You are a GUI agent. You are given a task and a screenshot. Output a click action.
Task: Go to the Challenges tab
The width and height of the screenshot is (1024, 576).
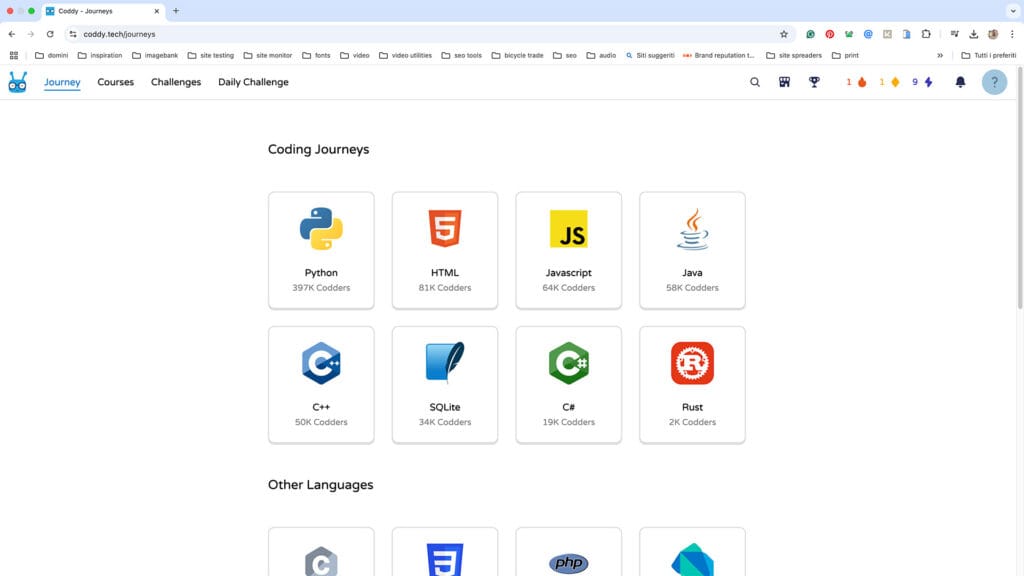pyautogui.click(x=176, y=82)
